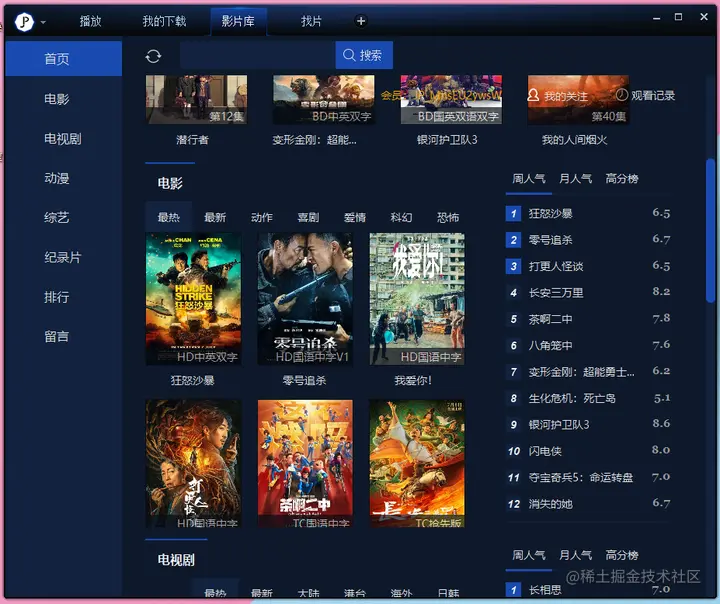
Task: Select the 喜剧 movie filter
Action: click(x=308, y=217)
